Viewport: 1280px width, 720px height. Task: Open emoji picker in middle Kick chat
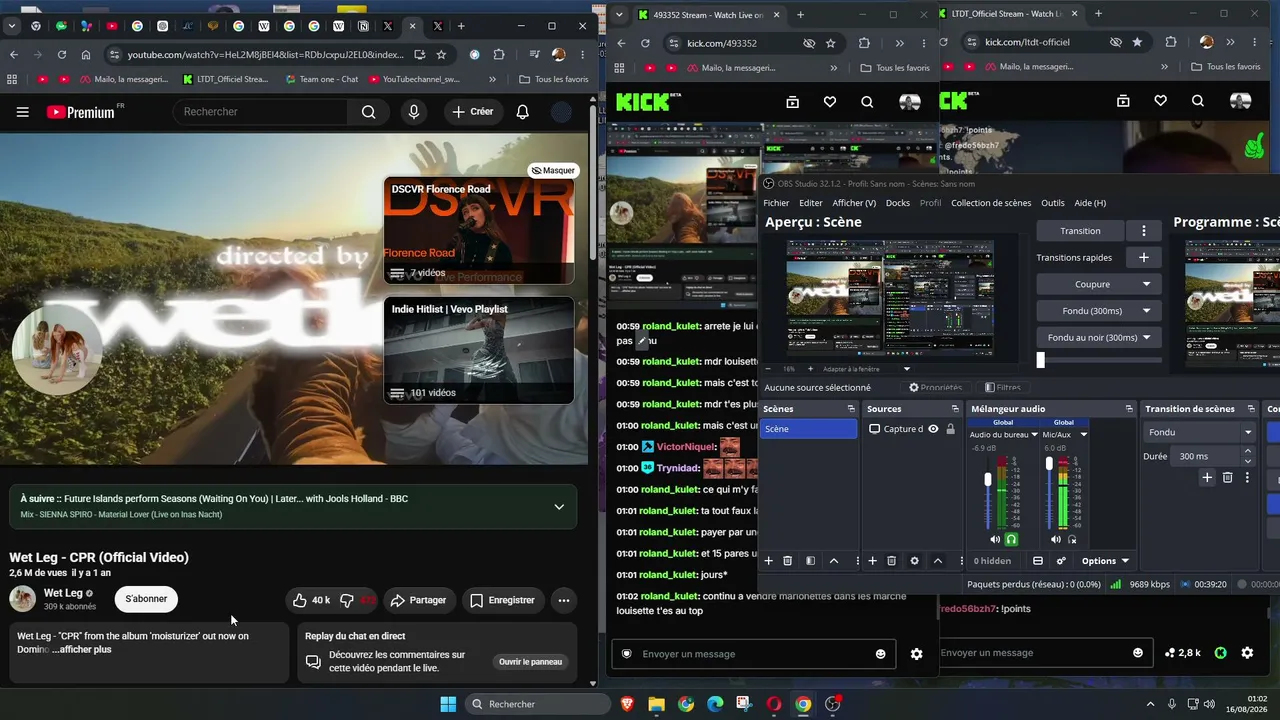881,654
